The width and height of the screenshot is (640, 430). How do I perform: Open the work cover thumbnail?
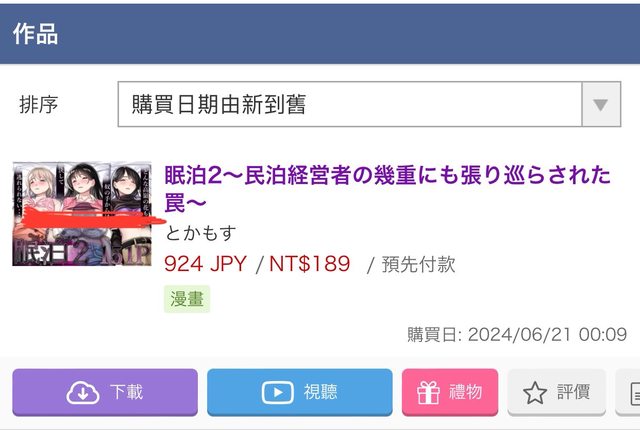click(82, 214)
